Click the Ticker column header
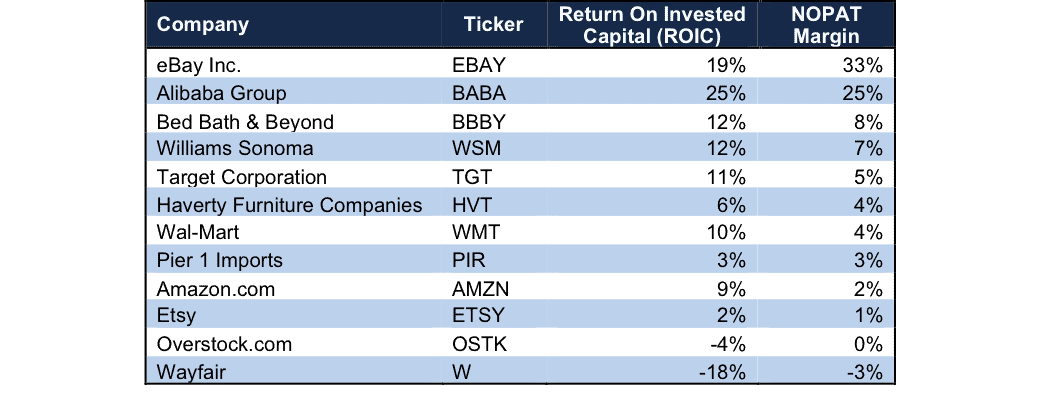1041x414 pixels. click(x=493, y=25)
